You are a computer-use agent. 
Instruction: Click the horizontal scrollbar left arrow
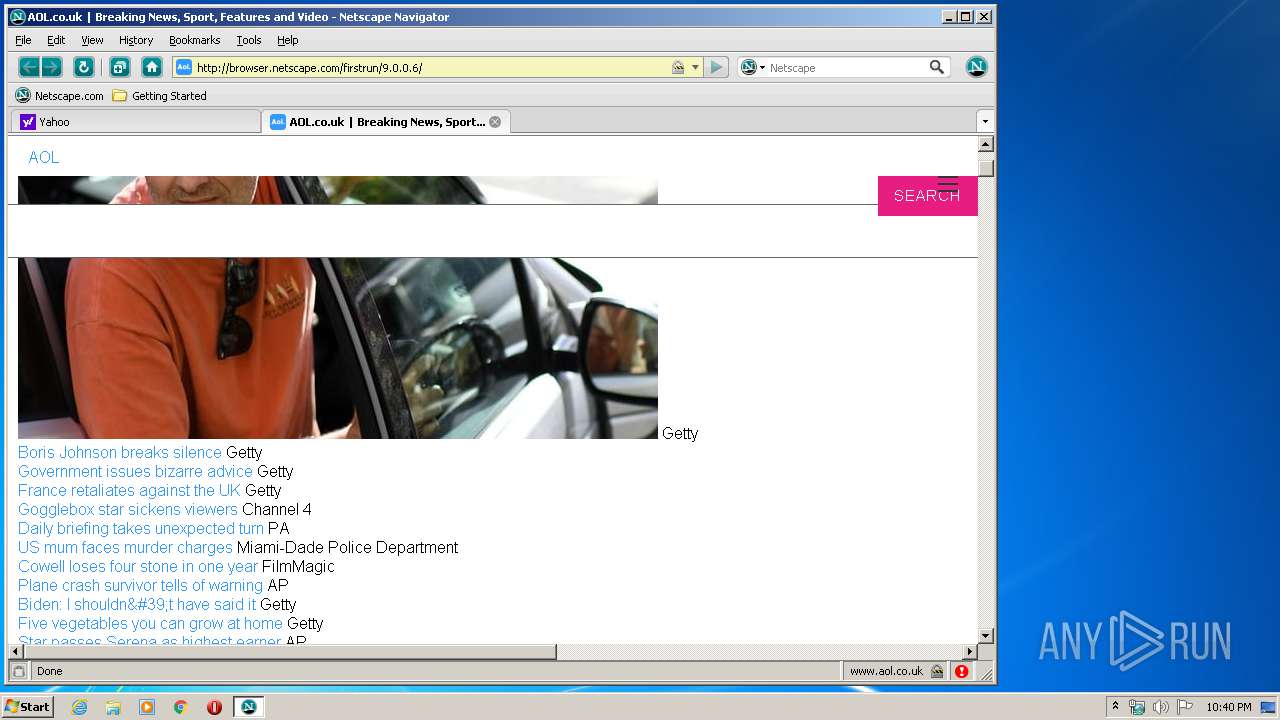(16, 652)
